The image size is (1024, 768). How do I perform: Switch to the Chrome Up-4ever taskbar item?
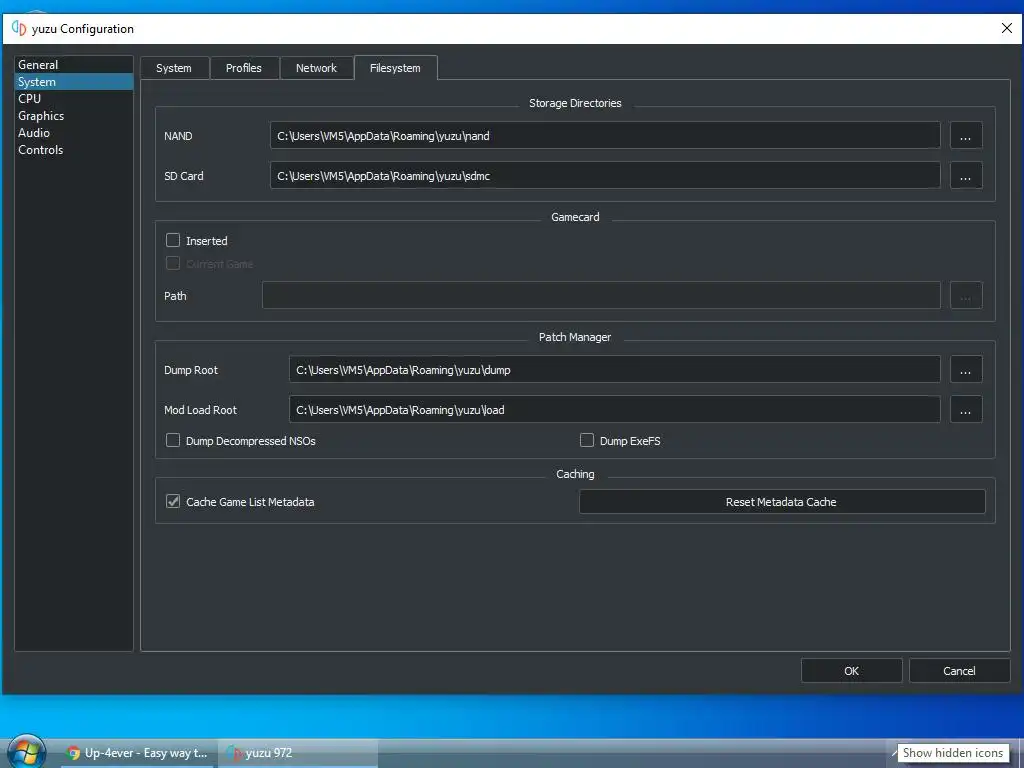click(x=138, y=753)
